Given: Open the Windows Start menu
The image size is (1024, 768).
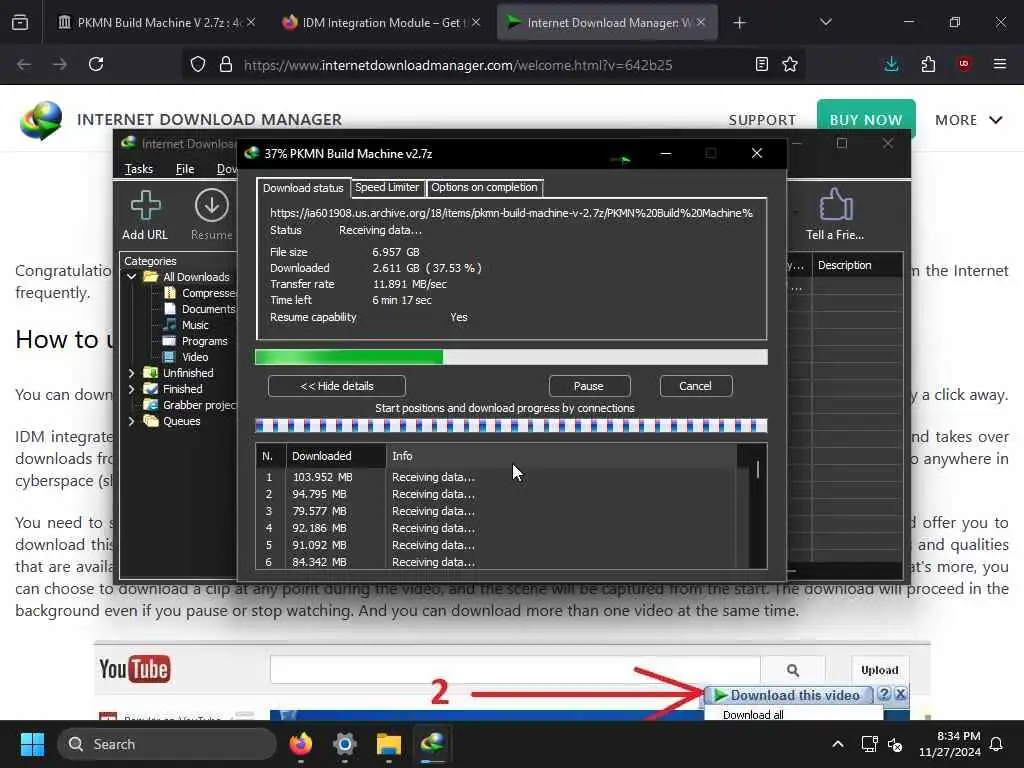Looking at the screenshot, I should [32, 744].
